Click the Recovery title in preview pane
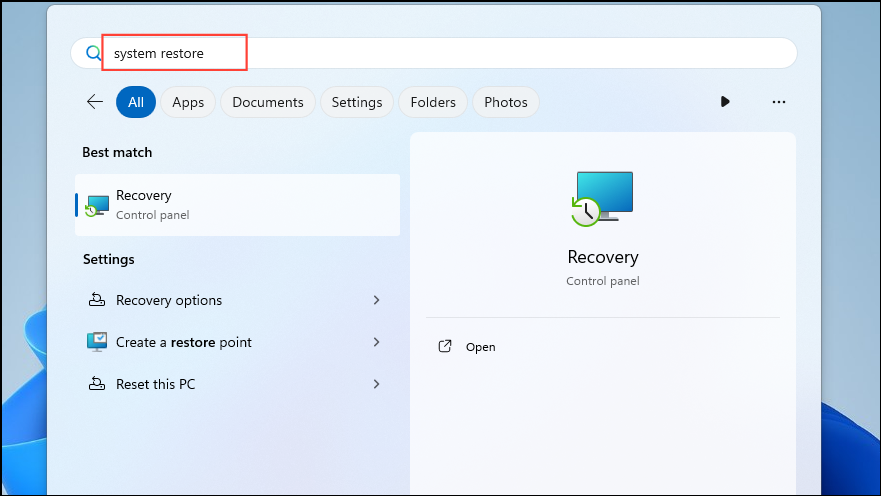 [603, 257]
